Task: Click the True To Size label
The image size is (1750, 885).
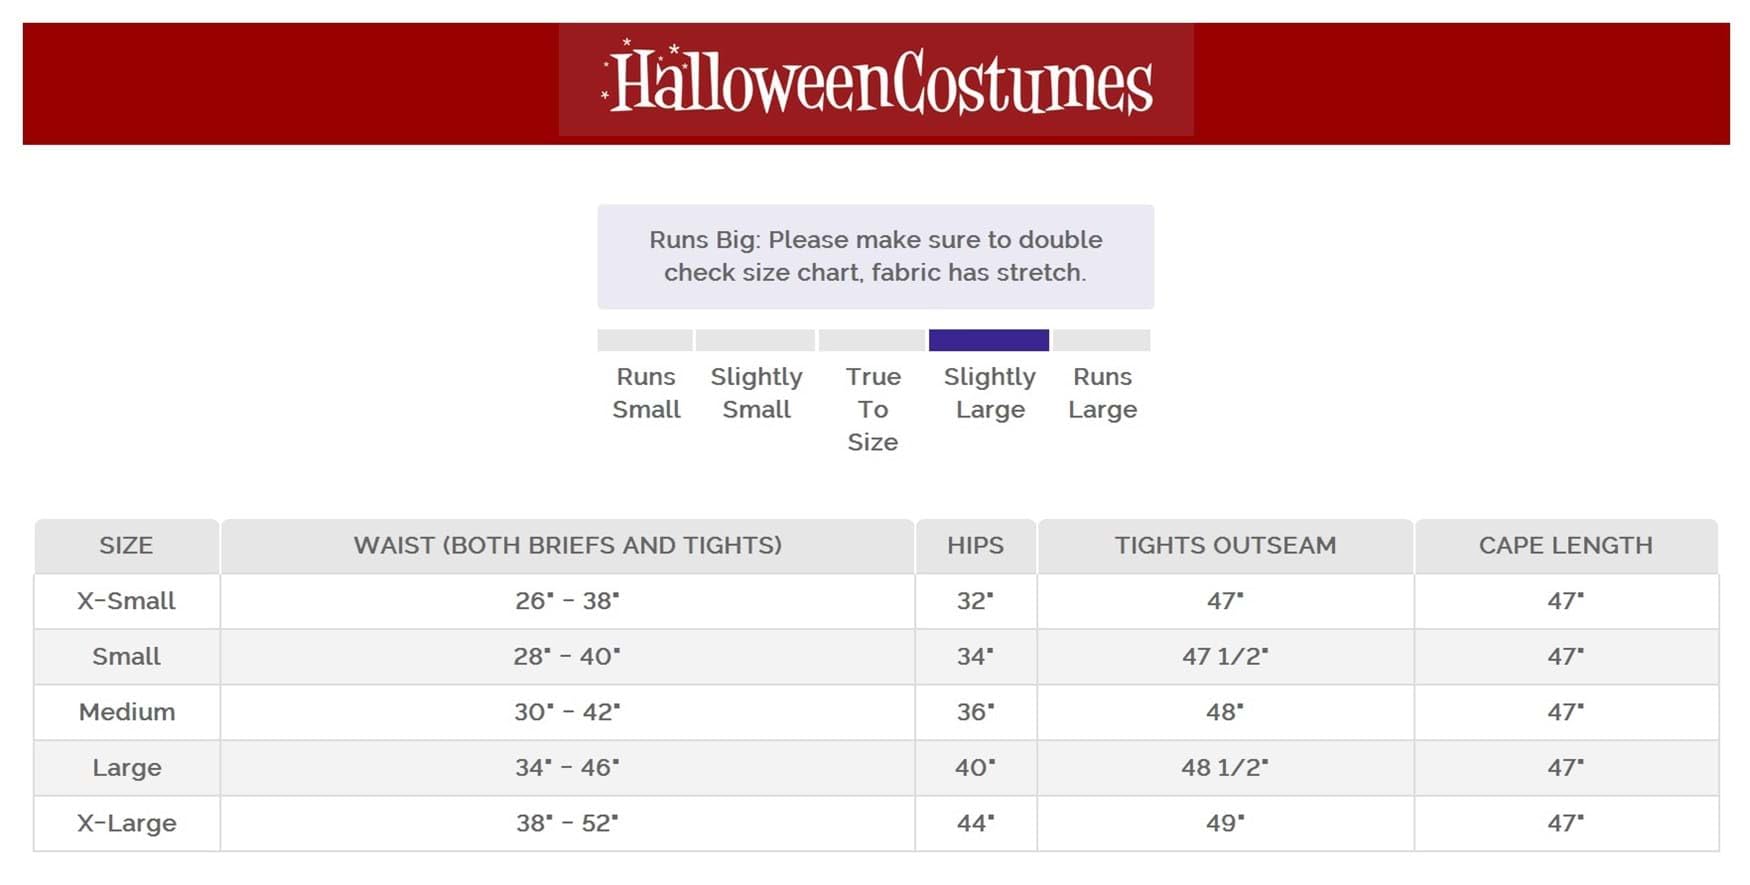Action: [873, 409]
